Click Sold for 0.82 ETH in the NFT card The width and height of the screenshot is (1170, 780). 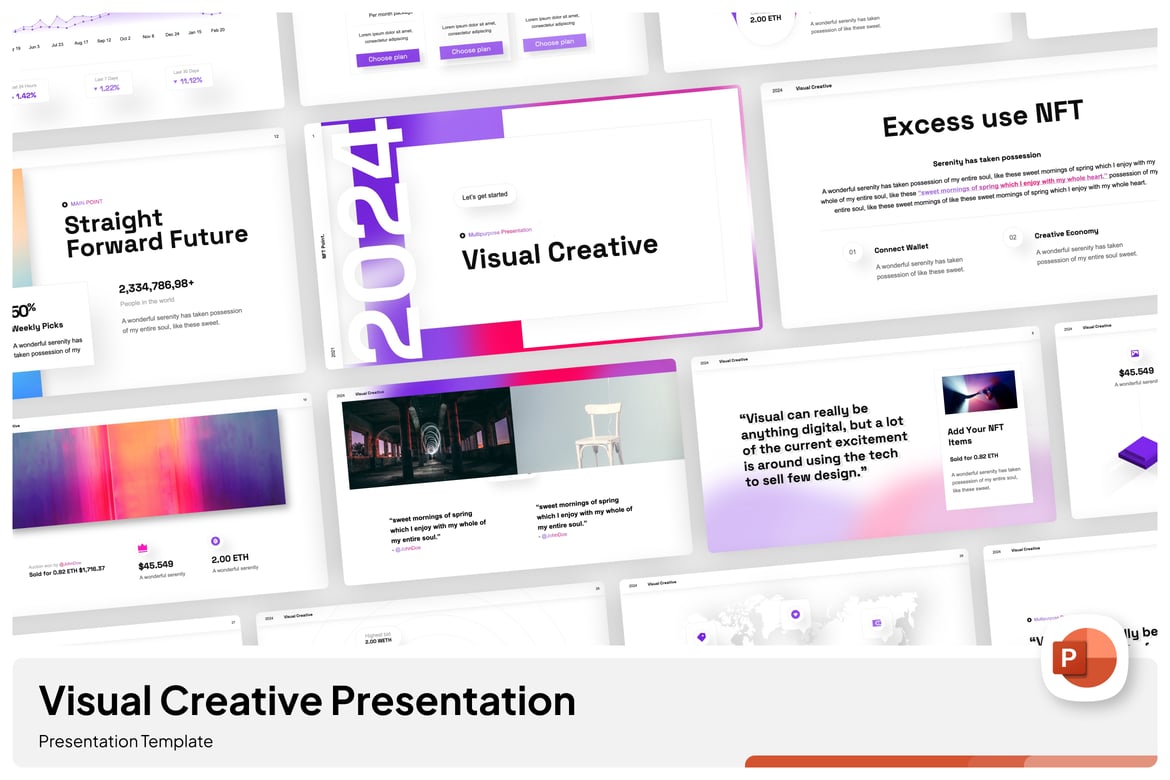[974, 457]
